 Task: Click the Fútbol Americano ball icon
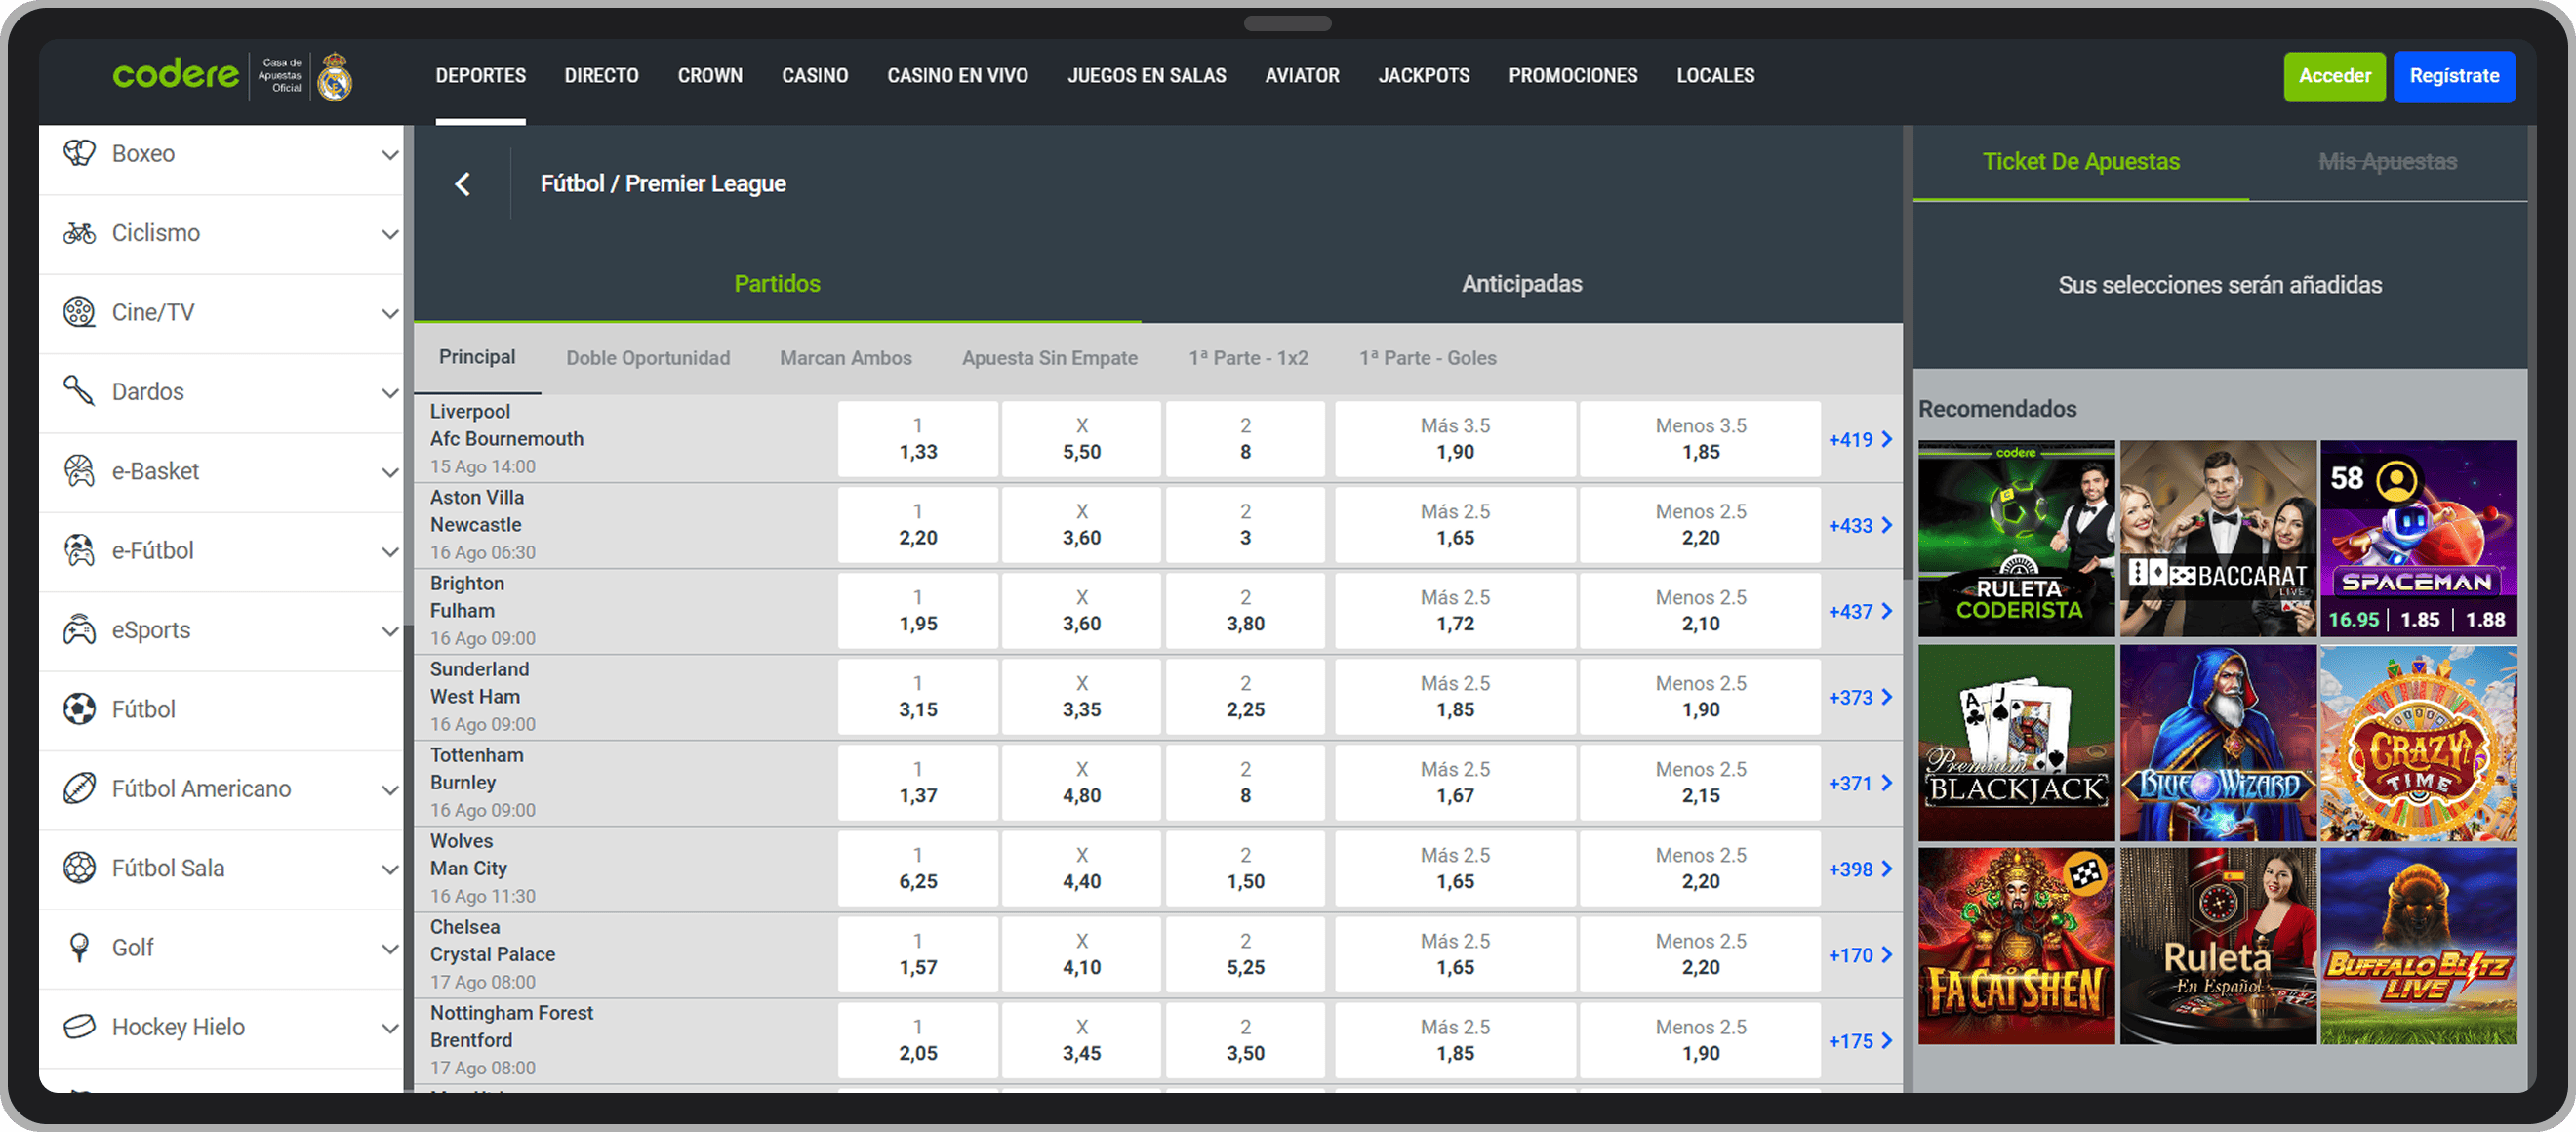79,789
